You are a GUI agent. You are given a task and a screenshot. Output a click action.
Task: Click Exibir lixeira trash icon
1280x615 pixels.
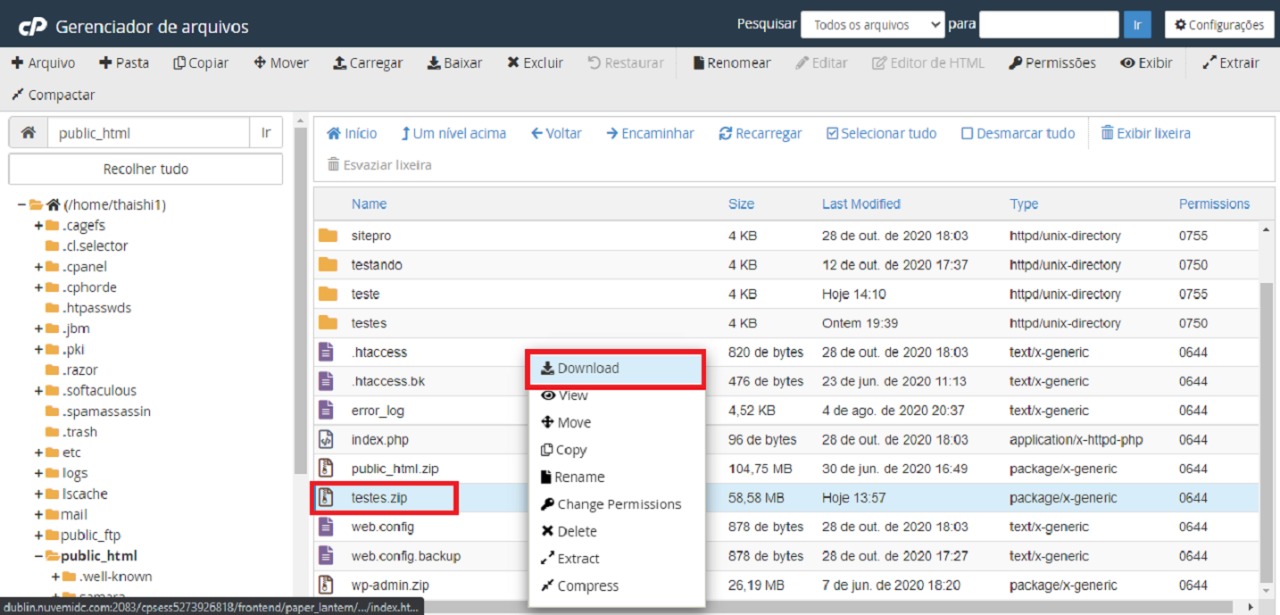click(1107, 133)
